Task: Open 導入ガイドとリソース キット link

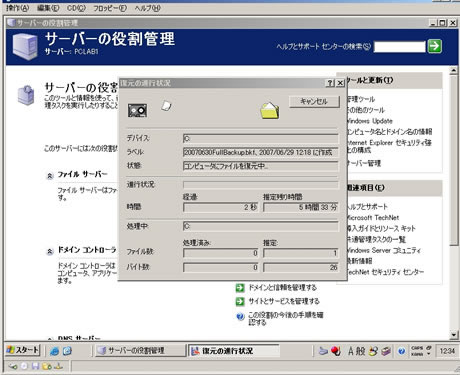Action: tap(381, 228)
